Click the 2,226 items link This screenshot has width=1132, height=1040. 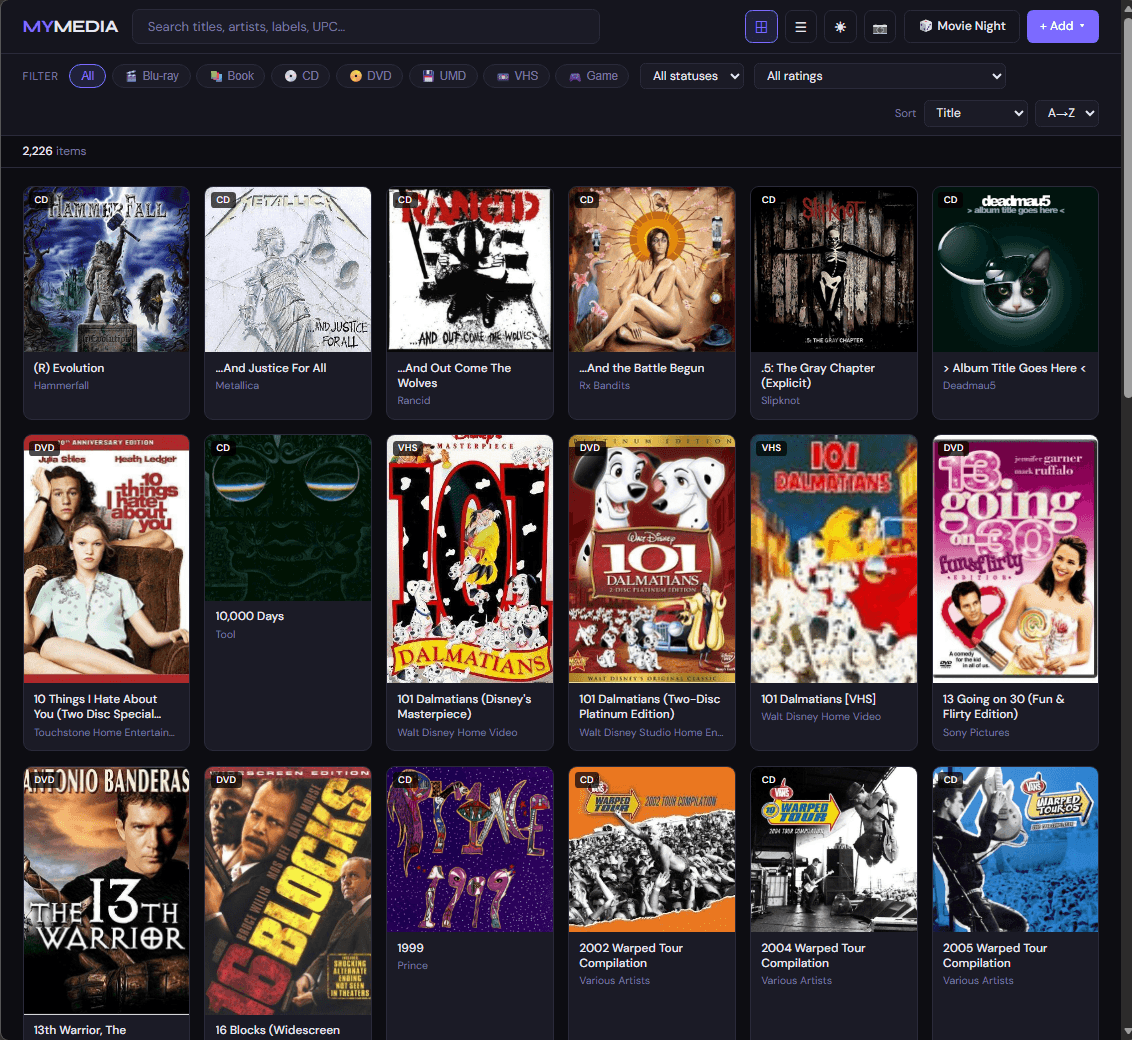(x=54, y=150)
